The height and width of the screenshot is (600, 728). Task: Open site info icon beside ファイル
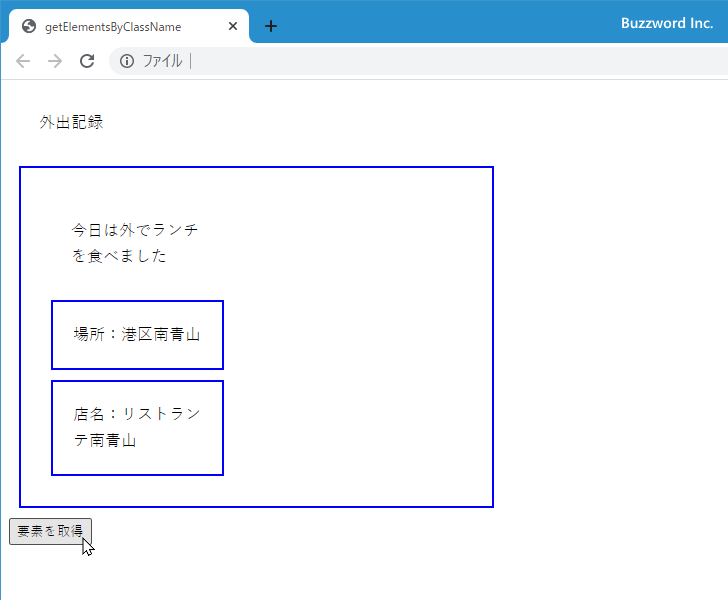tap(127, 61)
